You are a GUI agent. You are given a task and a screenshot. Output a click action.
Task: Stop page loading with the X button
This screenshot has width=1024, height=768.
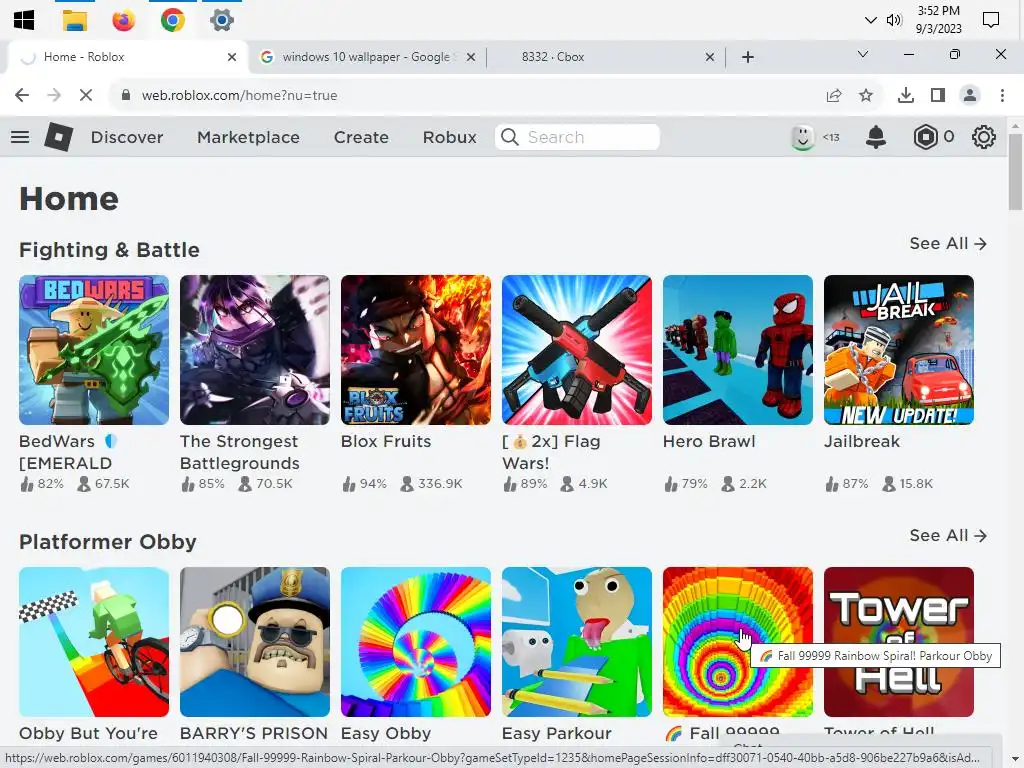tap(86, 95)
